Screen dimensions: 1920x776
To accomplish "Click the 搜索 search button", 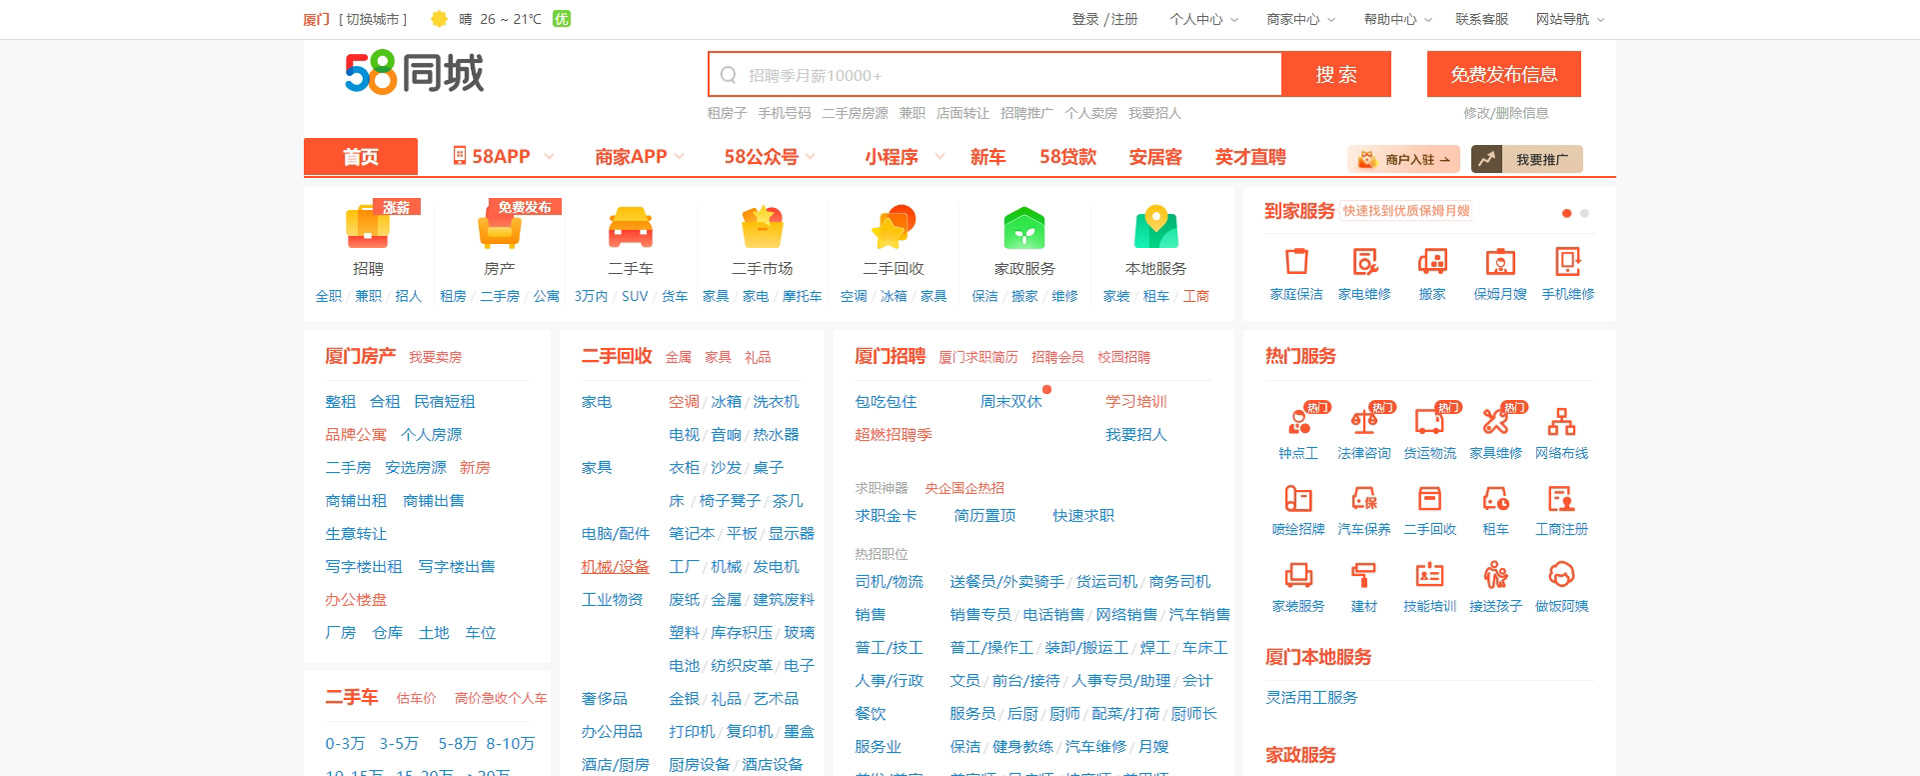I will pyautogui.click(x=1336, y=74).
